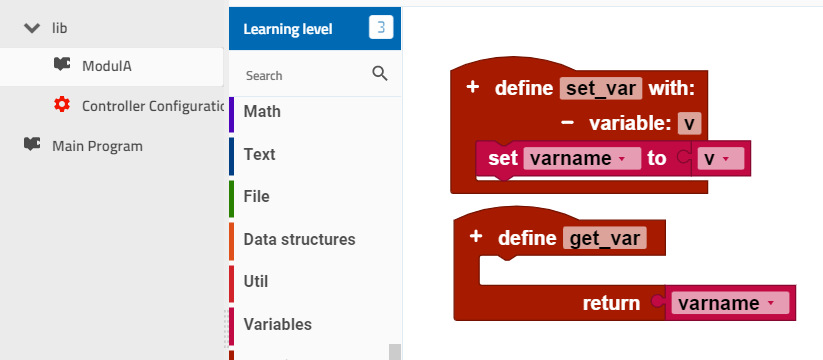Viewport: 823px width, 360px height.
Task: Edit the set_var function name field
Action: point(601,88)
